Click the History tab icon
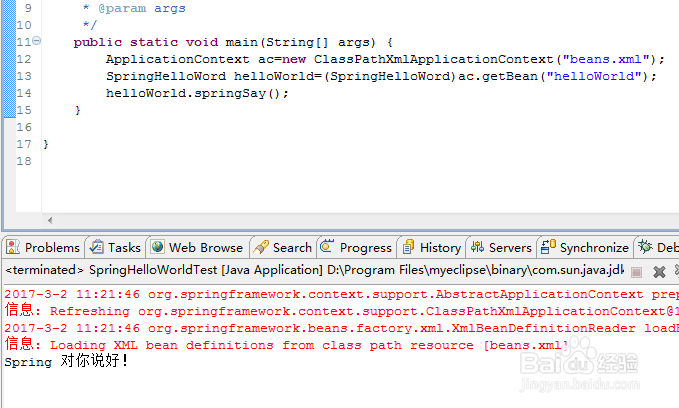This screenshot has width=679, height=408. (x=408, y=247)
